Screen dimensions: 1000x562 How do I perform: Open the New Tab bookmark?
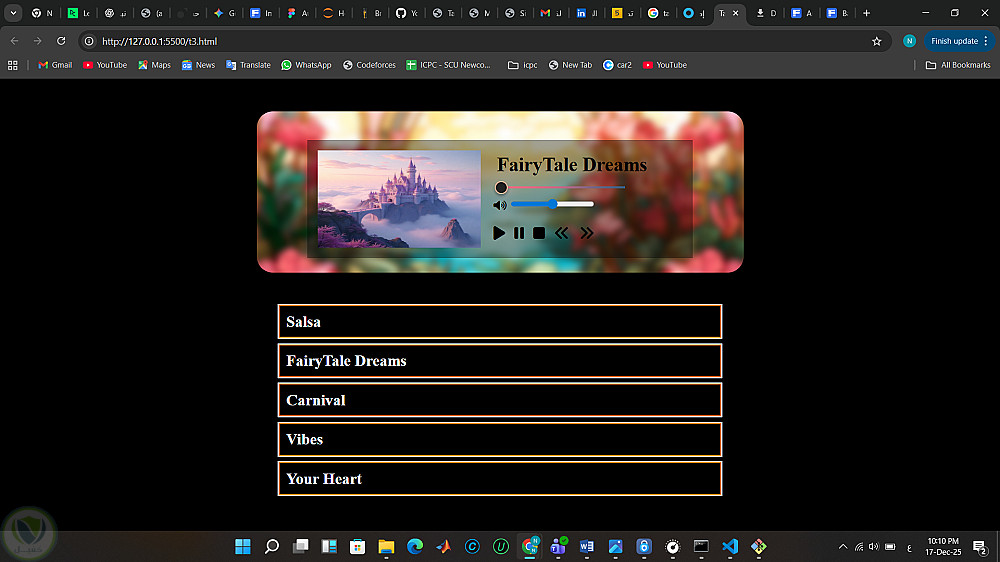[570, 65]
